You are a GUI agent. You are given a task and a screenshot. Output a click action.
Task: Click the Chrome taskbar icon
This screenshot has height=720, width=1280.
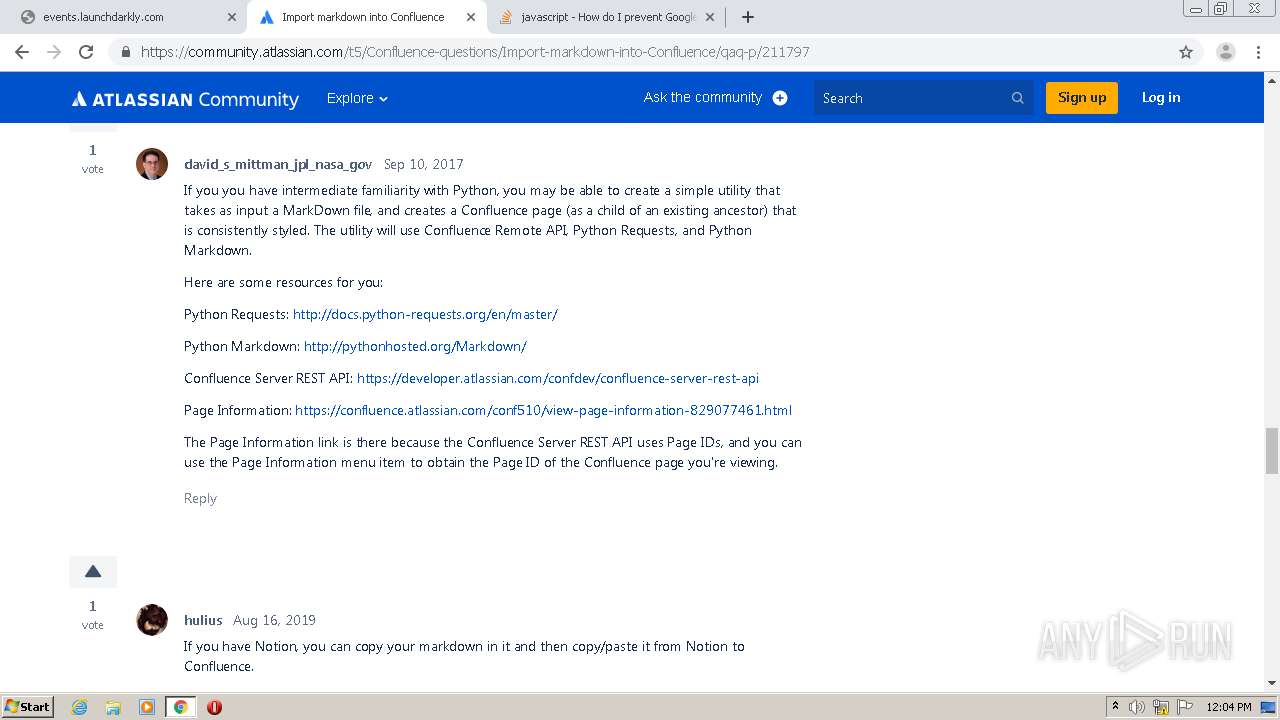tap(181, 707)
